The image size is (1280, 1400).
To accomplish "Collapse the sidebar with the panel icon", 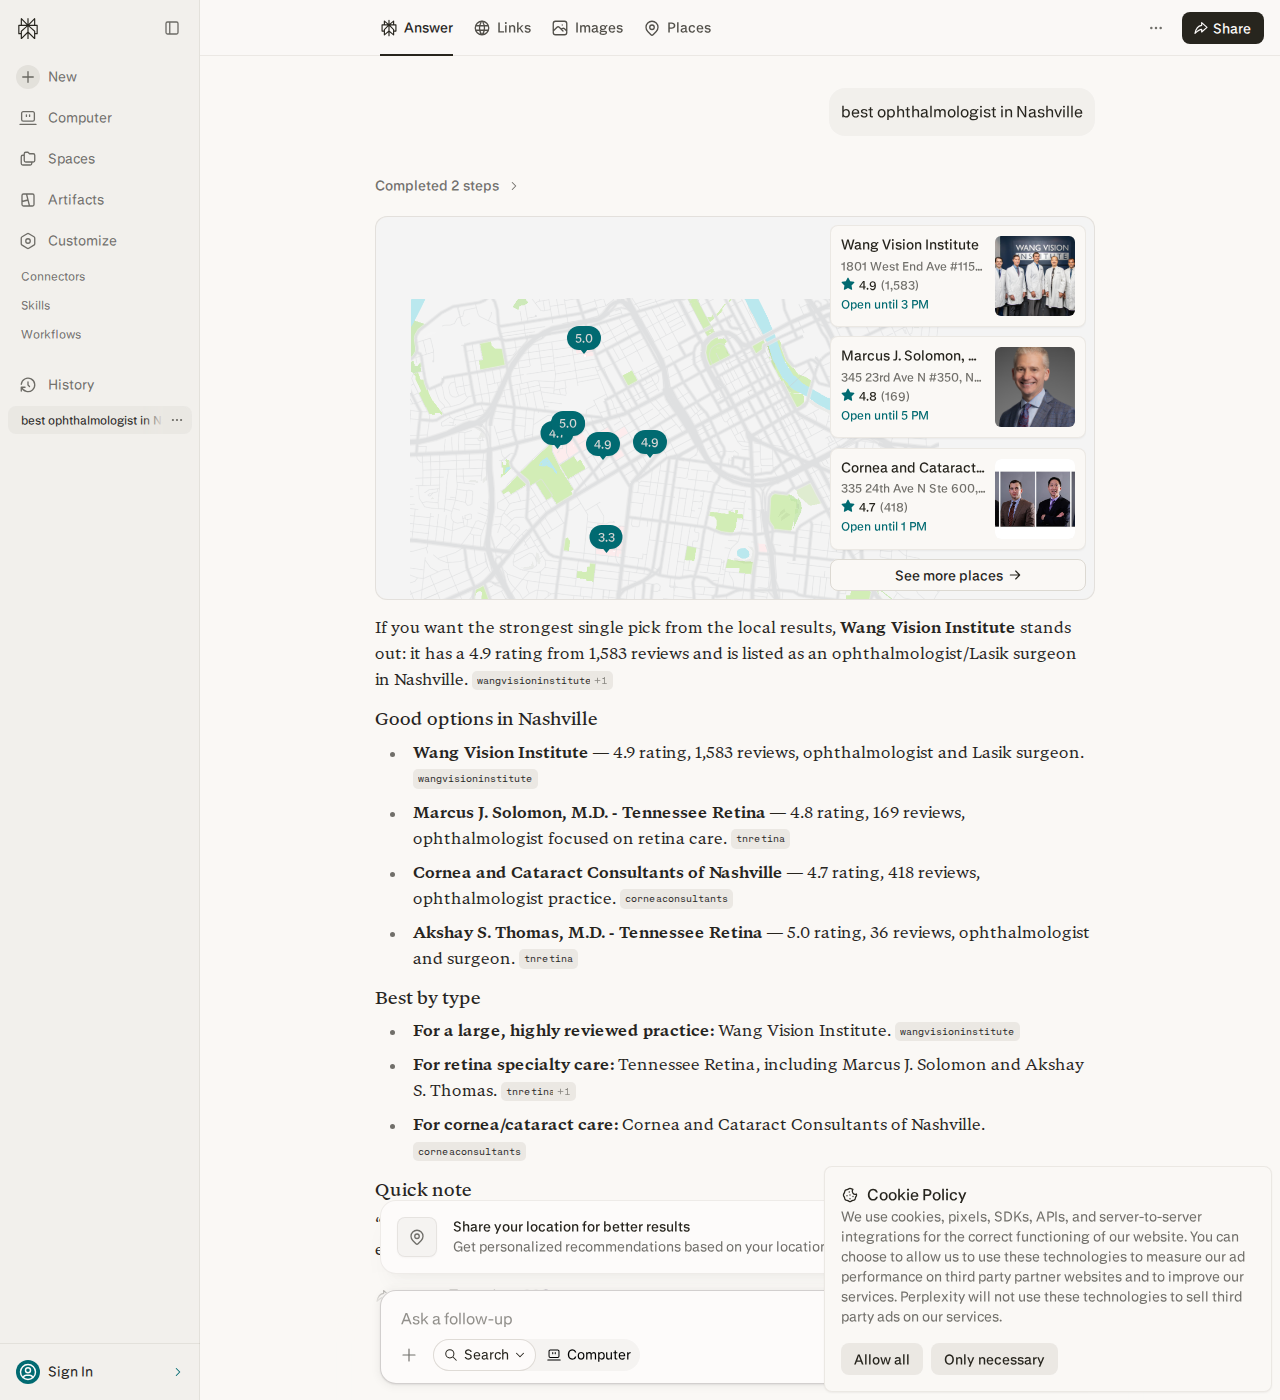I will tap(172, 28).
